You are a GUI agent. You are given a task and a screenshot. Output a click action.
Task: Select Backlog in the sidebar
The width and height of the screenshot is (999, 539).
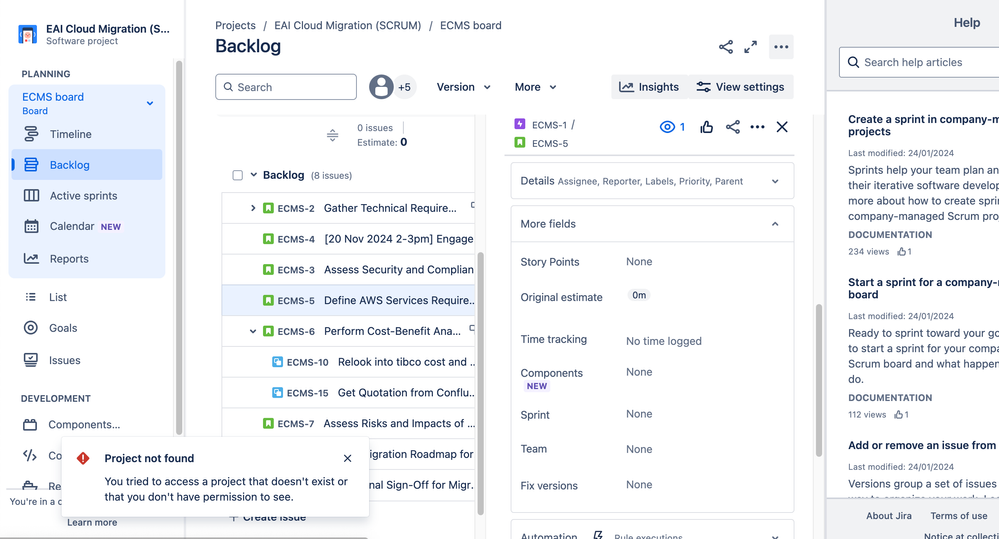pyautogui.click(x=87, y=165)
